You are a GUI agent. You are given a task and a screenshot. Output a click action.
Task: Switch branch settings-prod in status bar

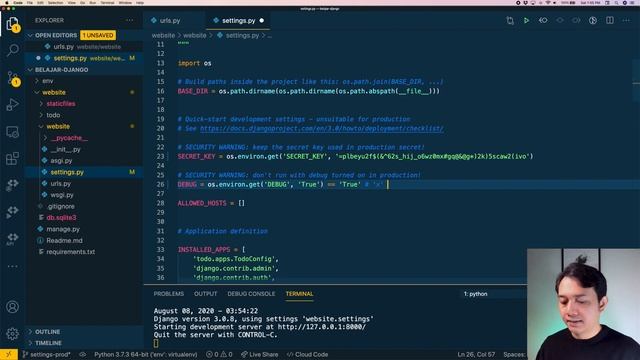[47, 354]
